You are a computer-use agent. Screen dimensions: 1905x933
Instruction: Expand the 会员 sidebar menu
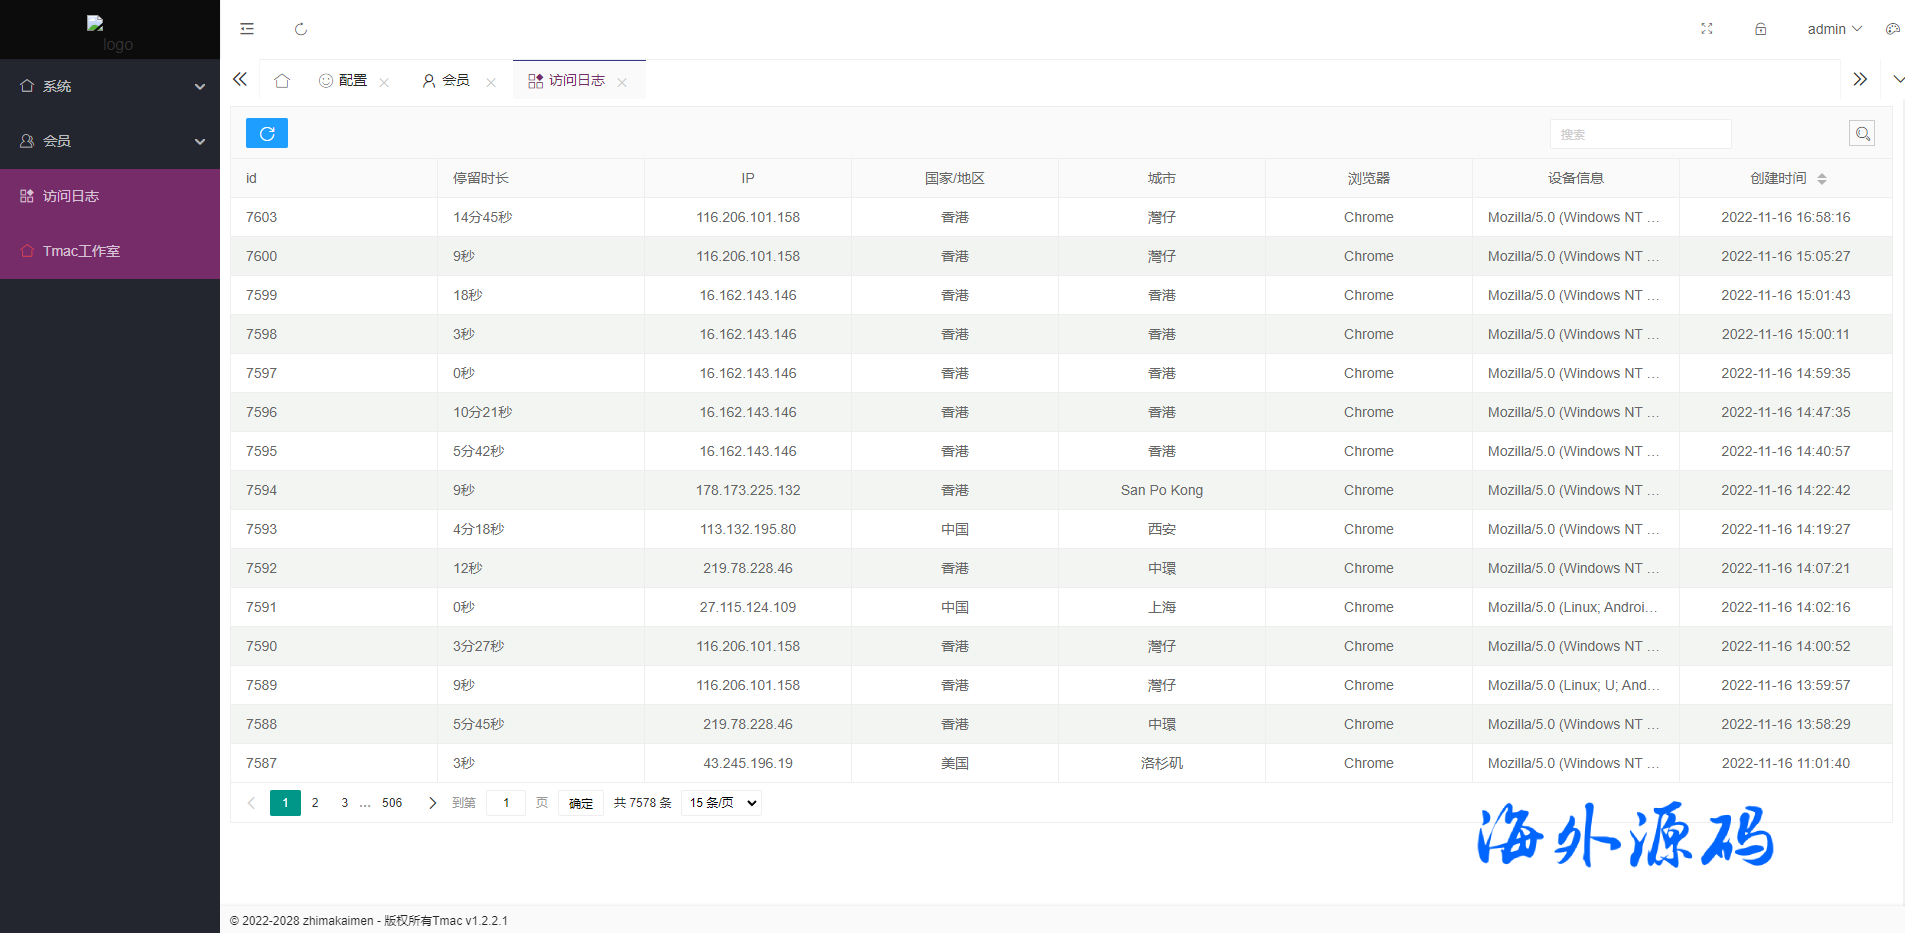110,141
